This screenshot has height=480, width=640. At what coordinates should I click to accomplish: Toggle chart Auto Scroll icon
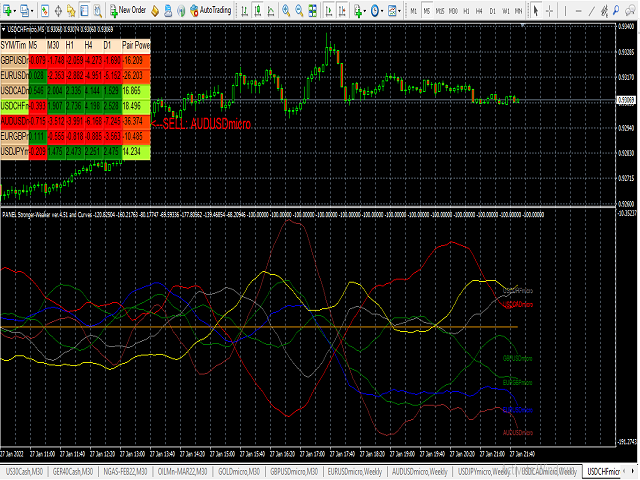pyautogui.click(x=329, y=11)
